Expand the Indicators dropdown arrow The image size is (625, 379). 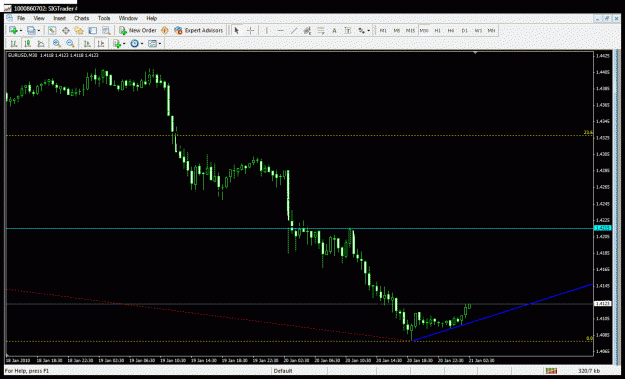124,44
